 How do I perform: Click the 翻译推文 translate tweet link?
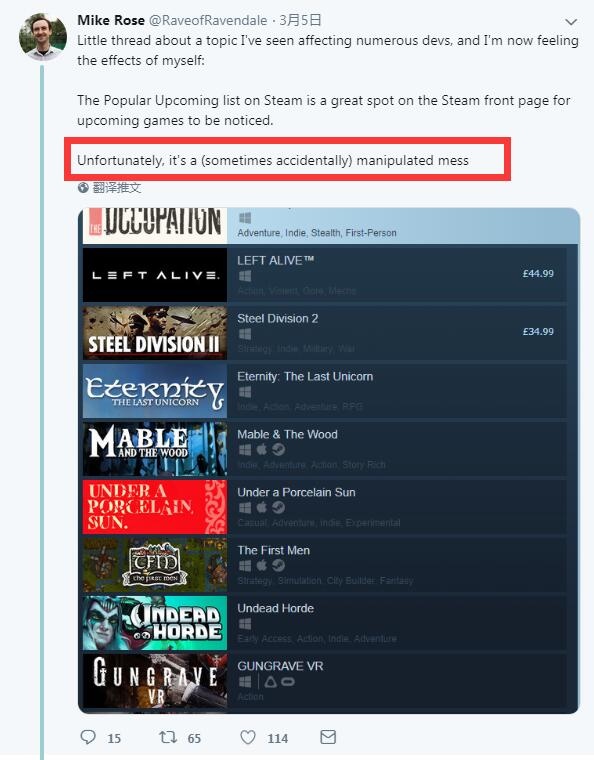[117, 188]
